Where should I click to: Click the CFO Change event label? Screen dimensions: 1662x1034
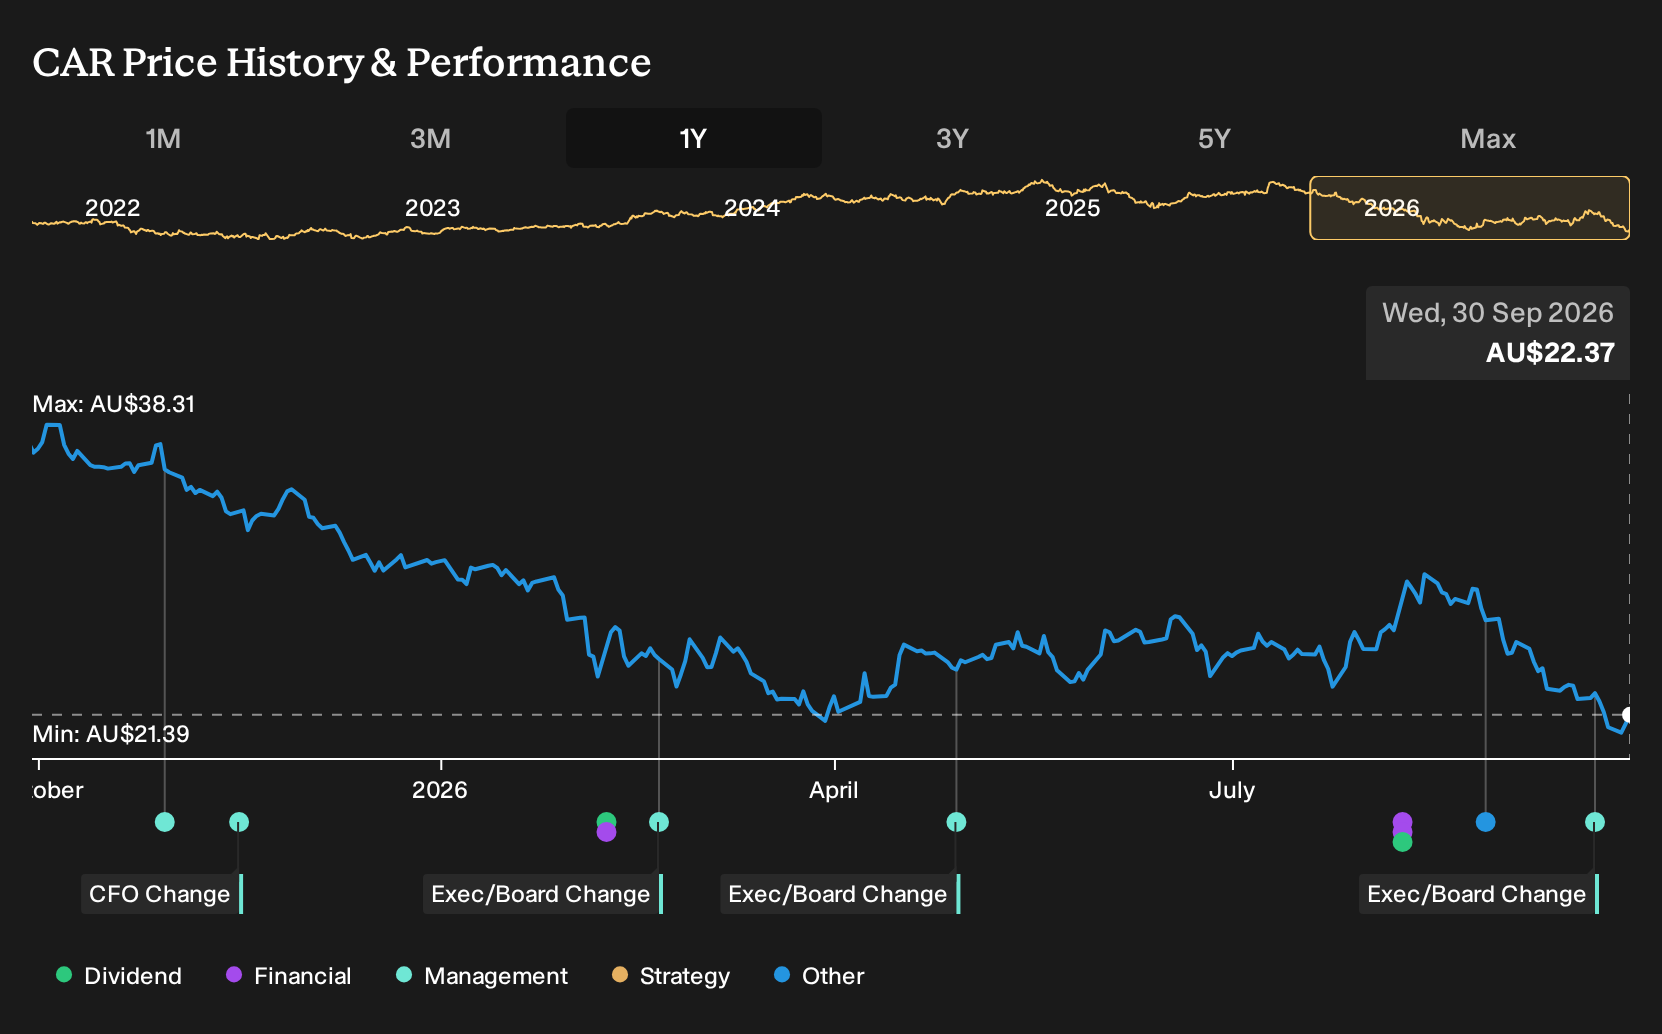[160, 894]
